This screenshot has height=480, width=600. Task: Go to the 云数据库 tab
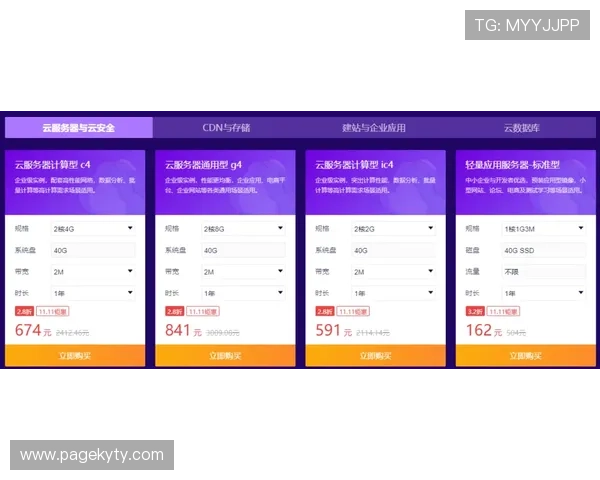(x=522, y=127)
